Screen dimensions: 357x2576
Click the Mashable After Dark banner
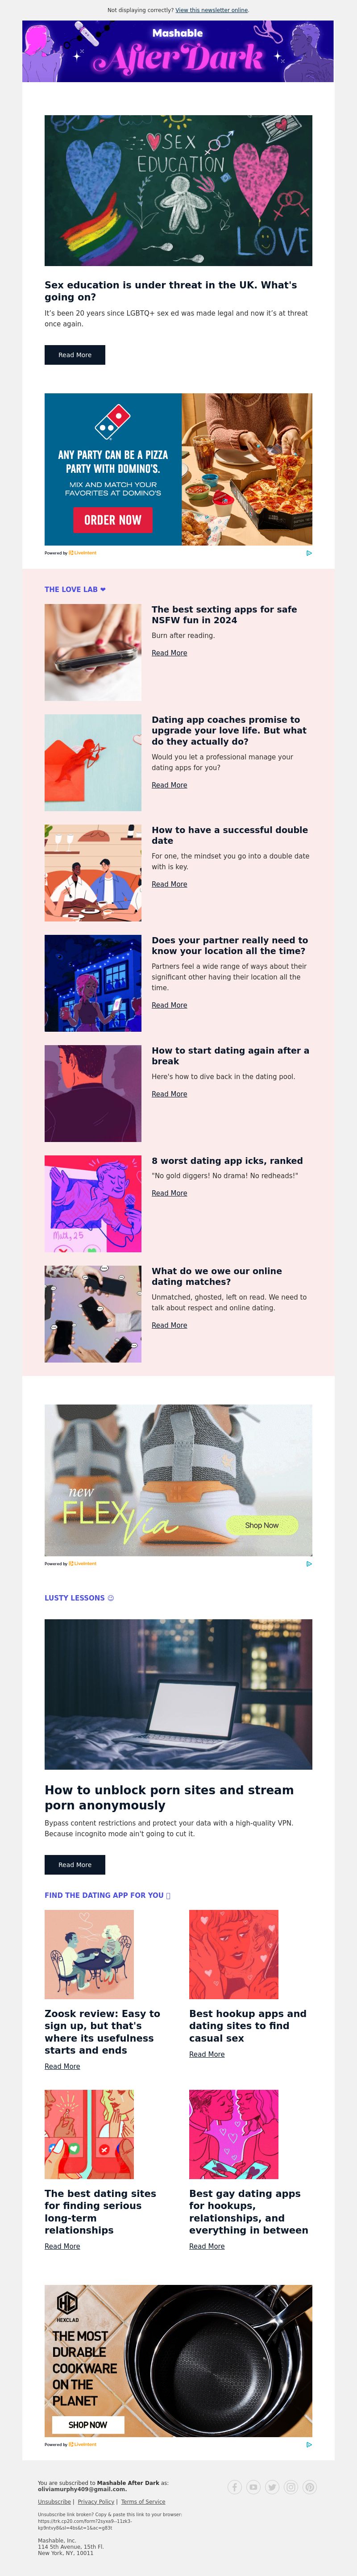pyautogui.click(x=178, y=51)
